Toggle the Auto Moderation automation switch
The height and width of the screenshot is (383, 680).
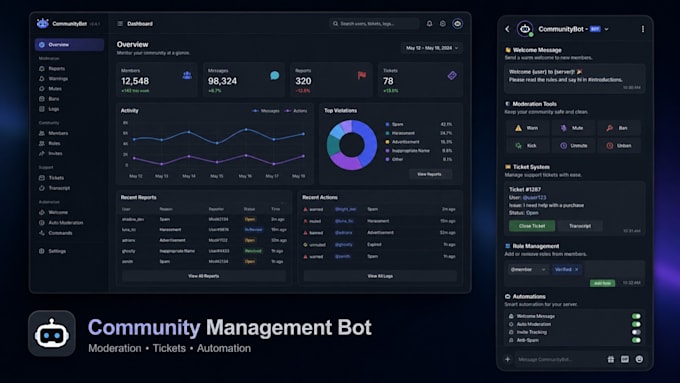pyautogui.click(x=636, y=324)
